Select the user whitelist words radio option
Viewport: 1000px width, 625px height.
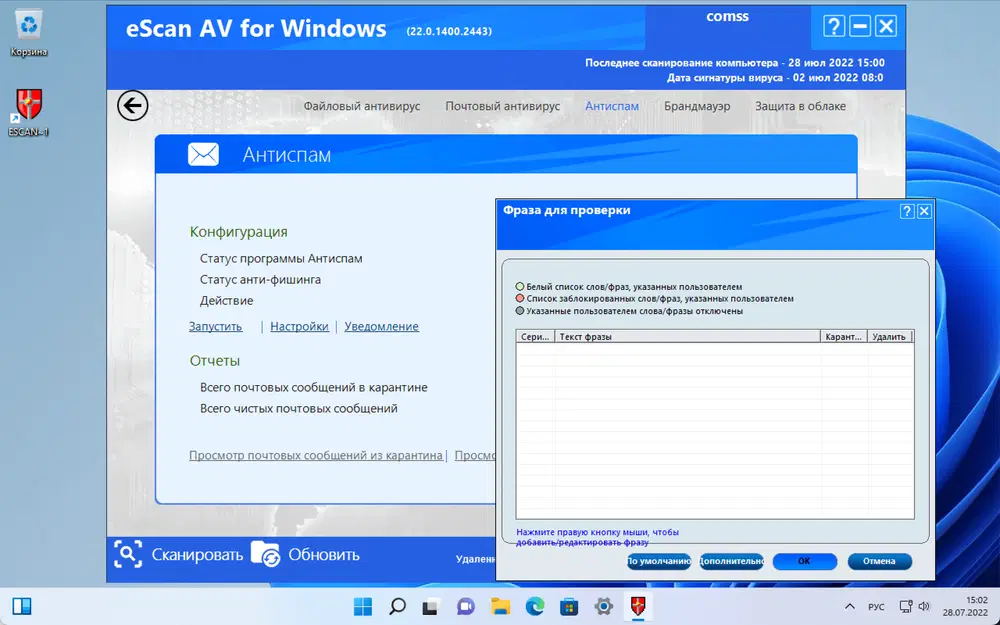point(520,287)
